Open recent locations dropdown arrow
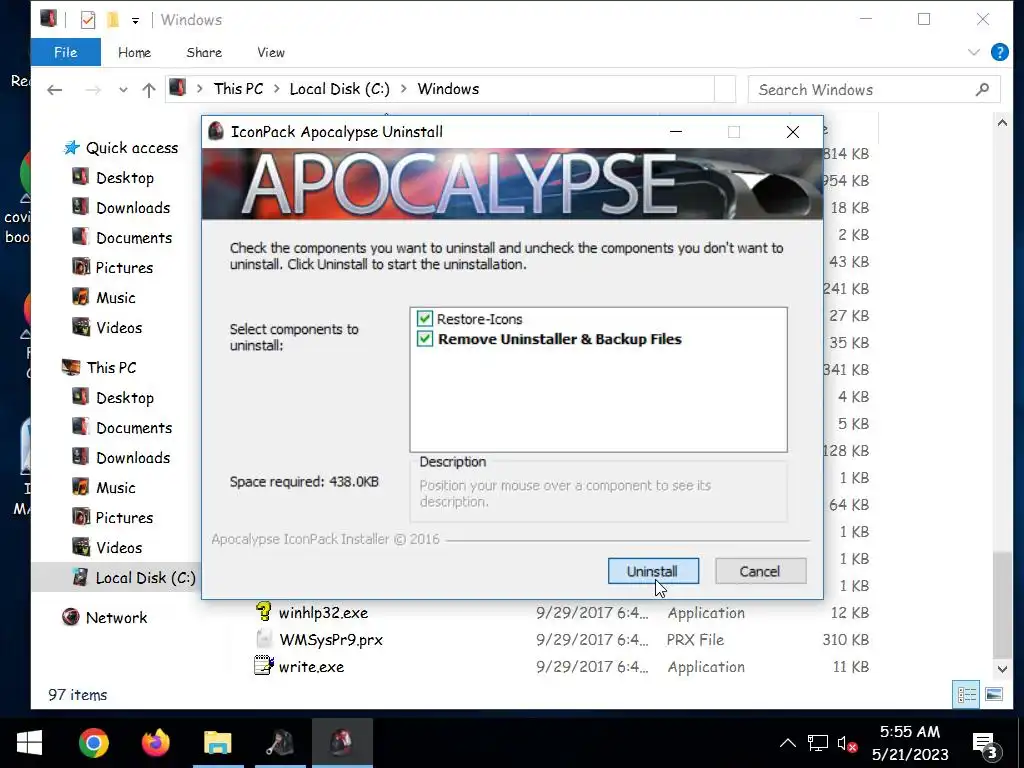 tap(123, 90)
